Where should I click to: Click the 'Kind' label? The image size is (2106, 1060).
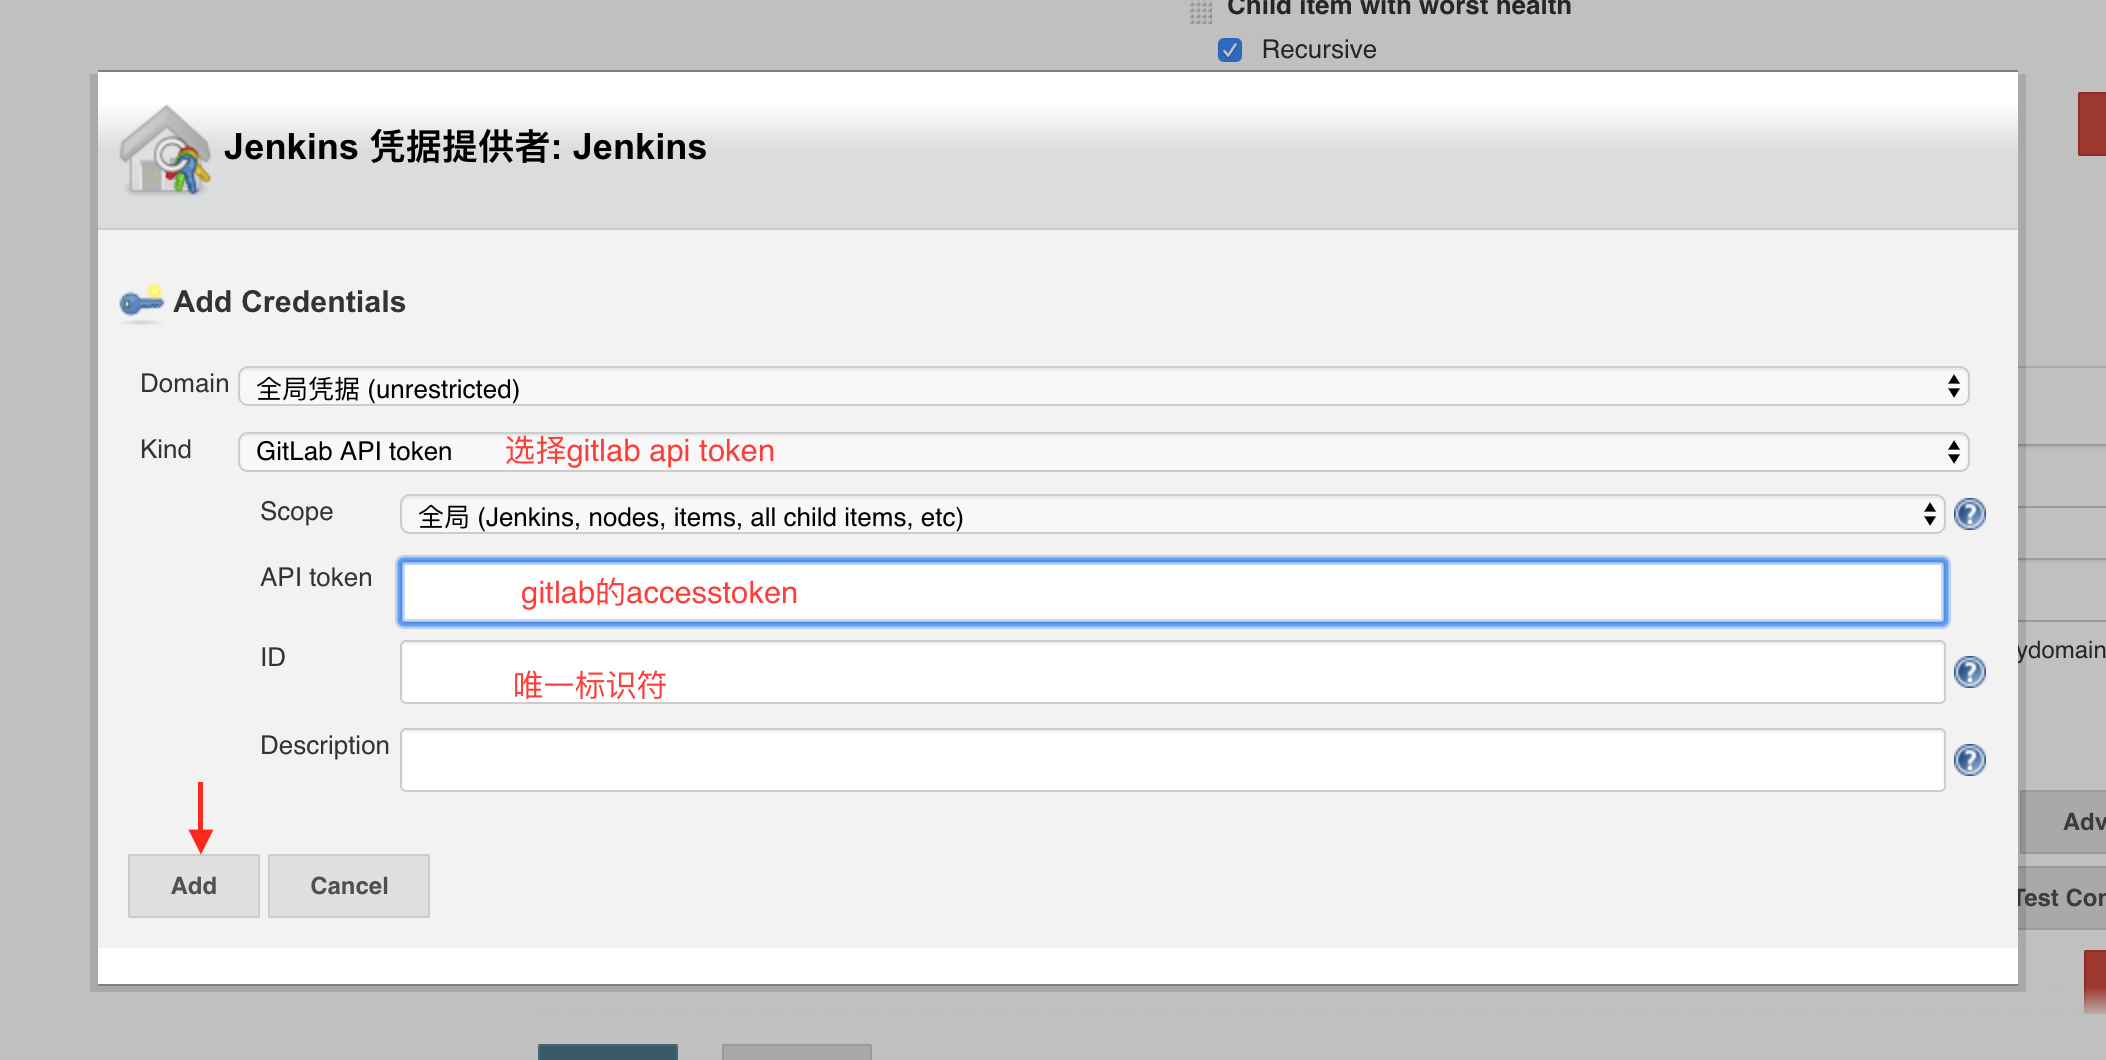[x=166, y=450]
